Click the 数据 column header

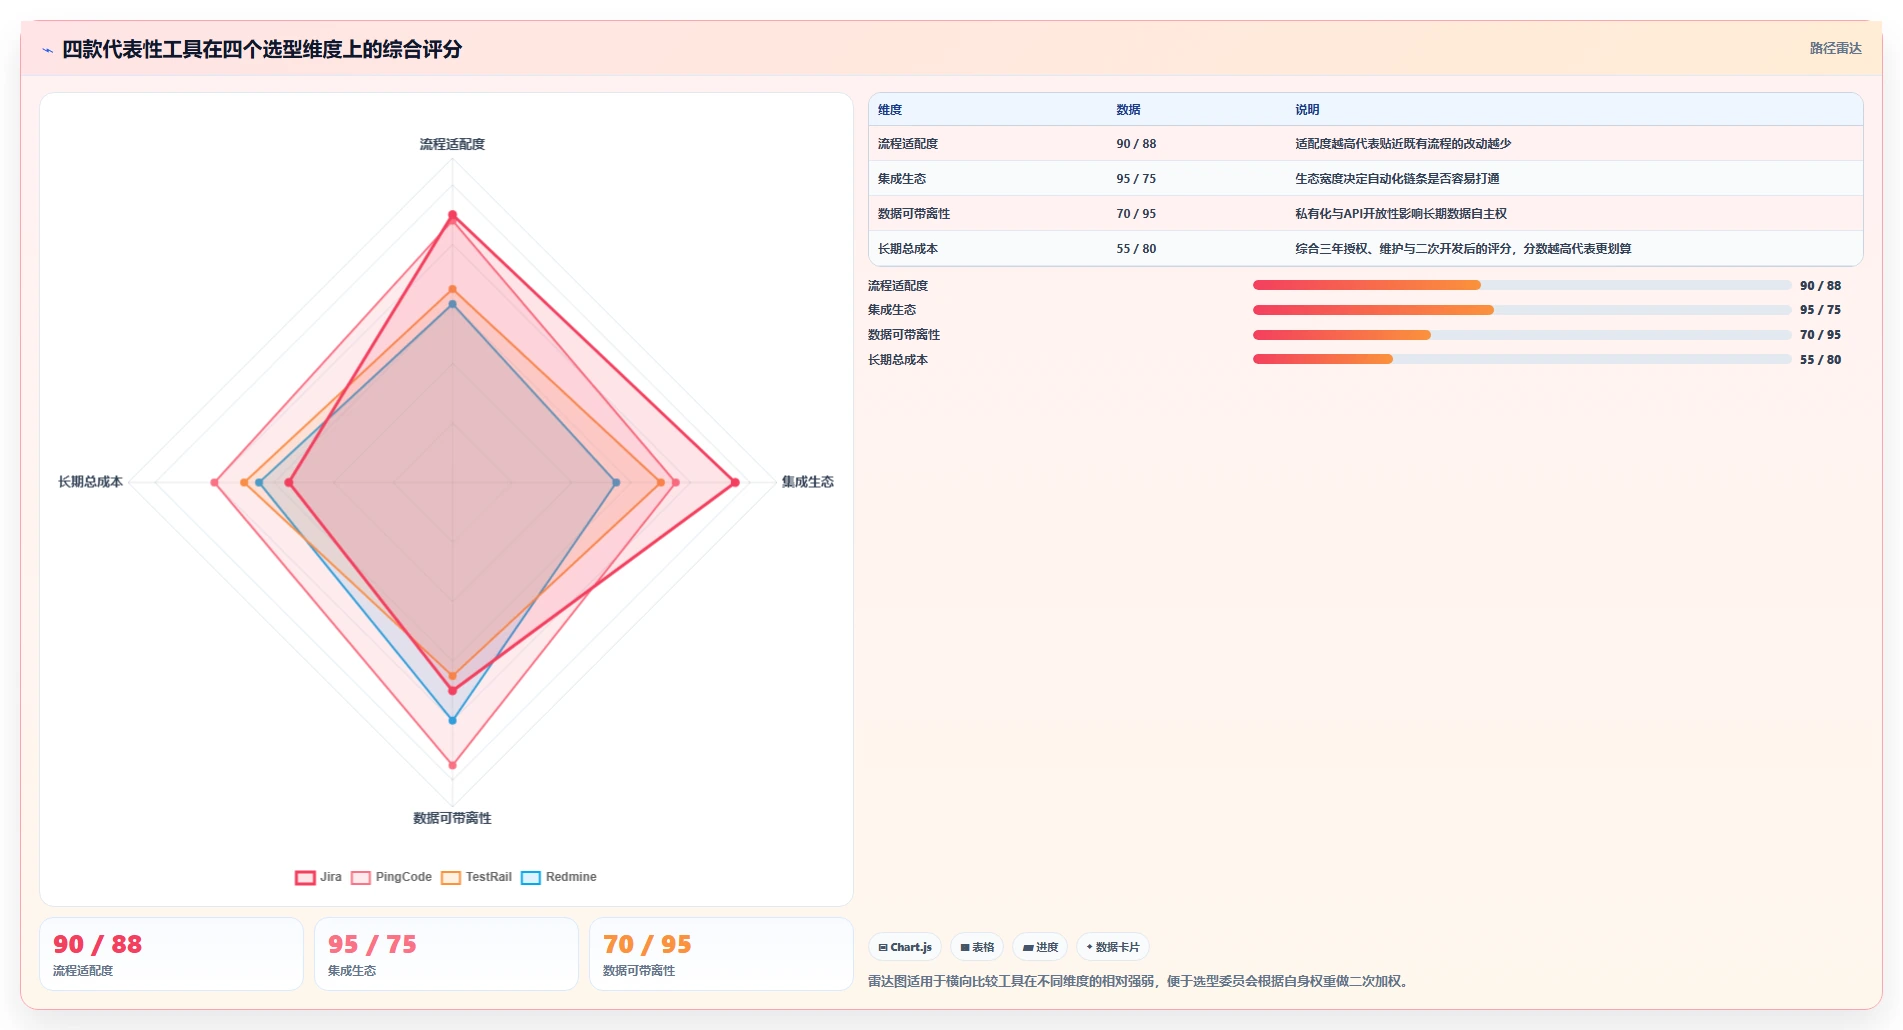click(1128, 110)
